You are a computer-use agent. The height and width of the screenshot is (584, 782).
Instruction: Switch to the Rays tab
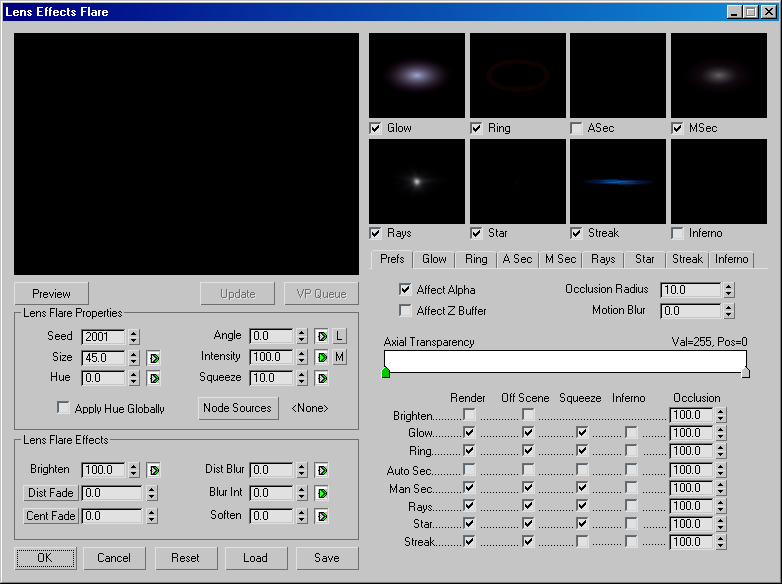602,259
